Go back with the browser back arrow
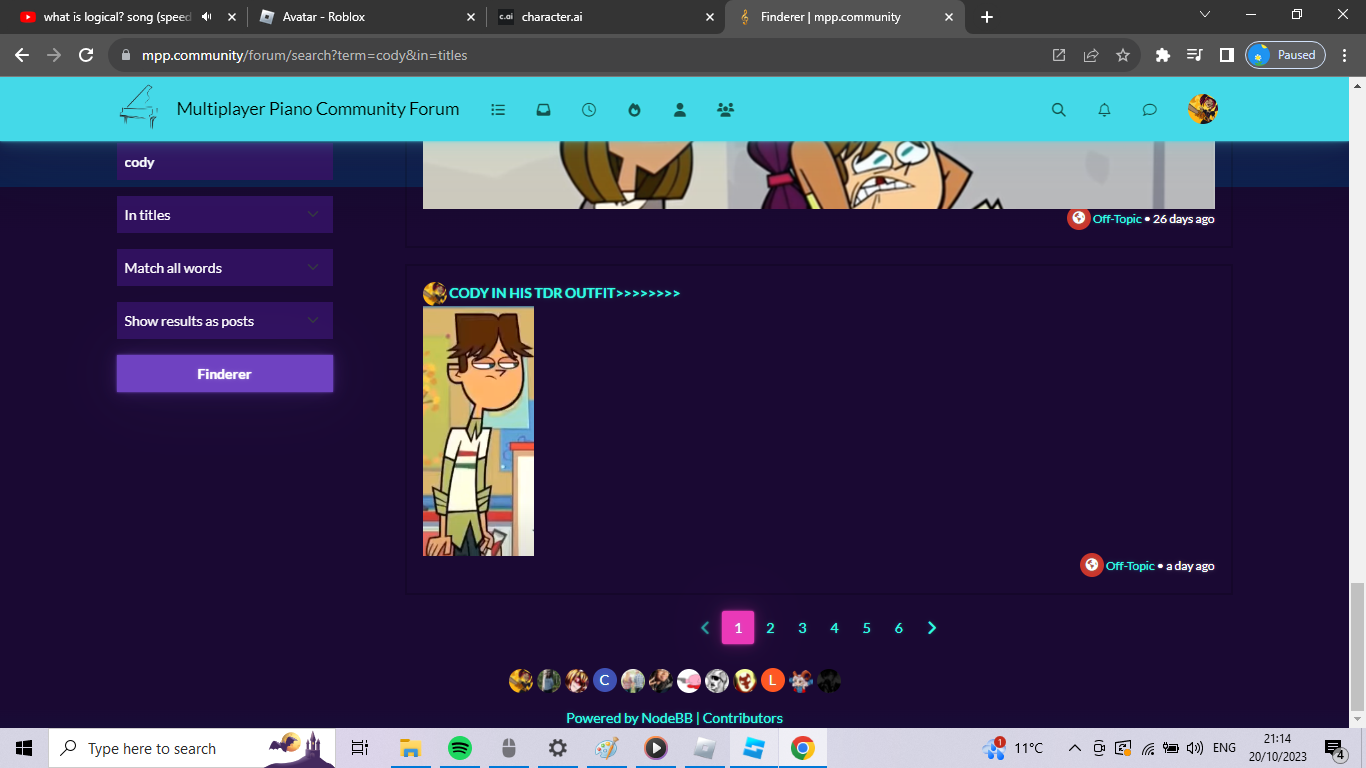1366x768 pixels. pyautogui.click(x=22, y=55)
